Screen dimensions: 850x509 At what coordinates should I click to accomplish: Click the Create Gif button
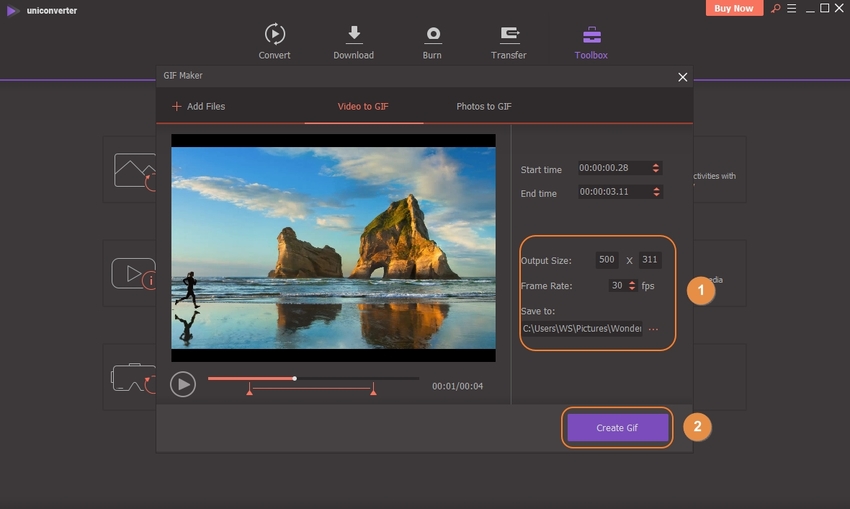(x=617, y=427)
